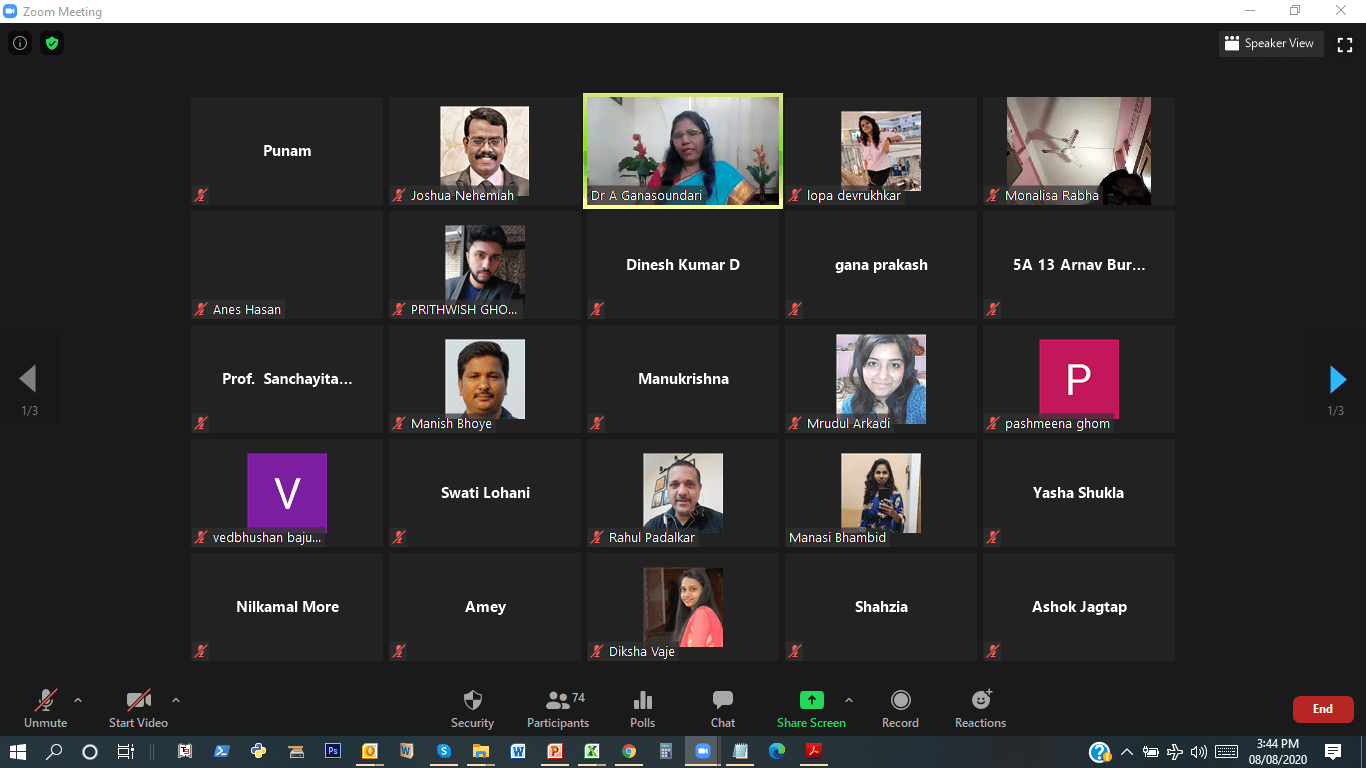Image resolution: width=1366 pixels, height=768 pixels.
Task: Open Skype from the taskbar
Action: [x=444, y=751]
